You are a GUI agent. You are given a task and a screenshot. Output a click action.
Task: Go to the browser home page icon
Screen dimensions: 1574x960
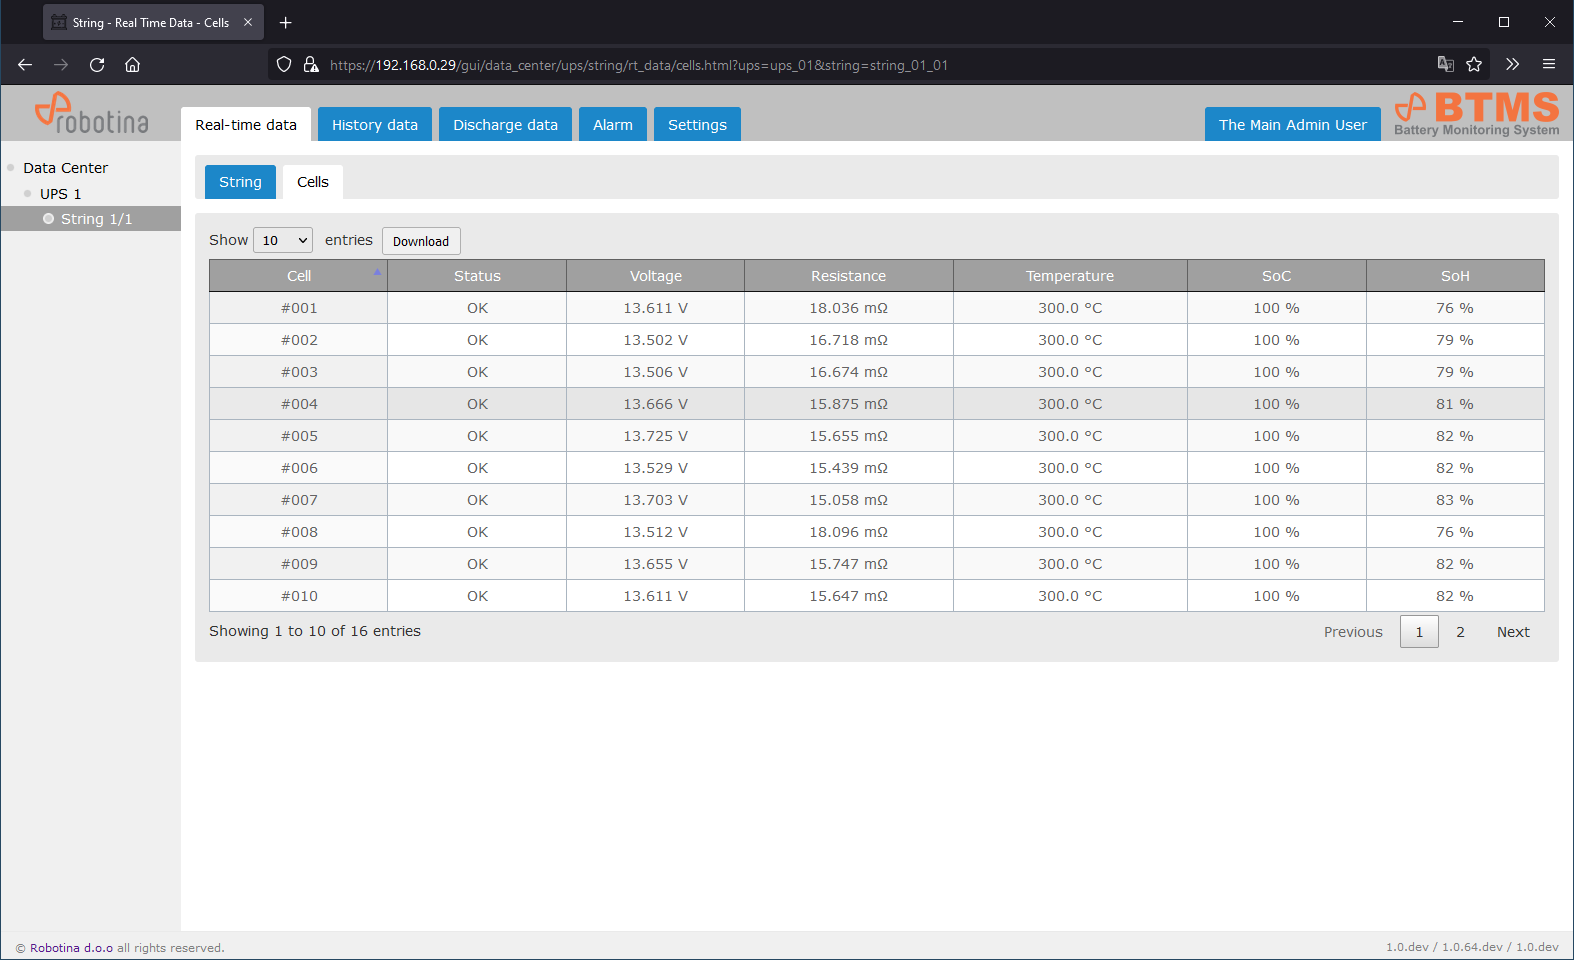(x=132, y=65)
